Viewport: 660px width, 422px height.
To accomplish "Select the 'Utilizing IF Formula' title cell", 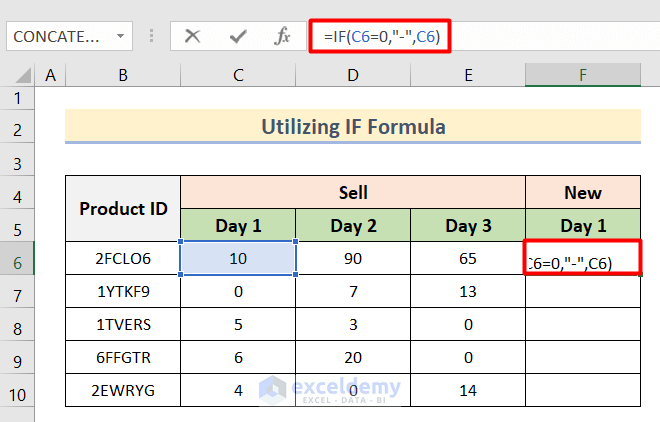I will pos(353,127).
